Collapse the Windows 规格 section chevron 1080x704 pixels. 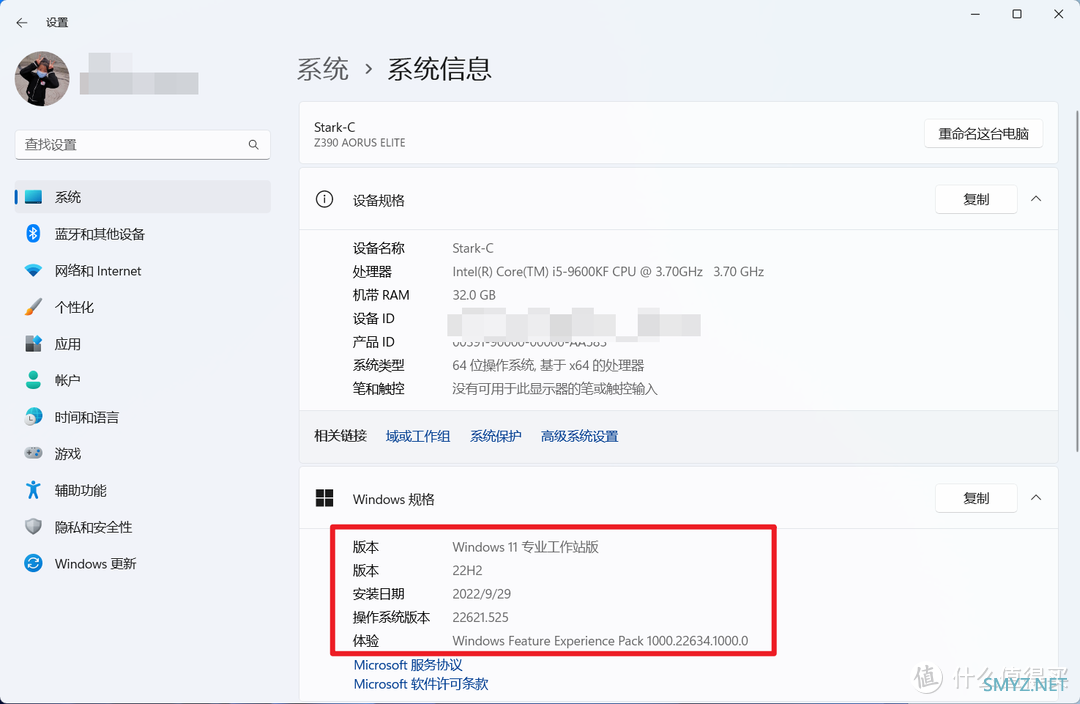click(x=1036, y=498)
